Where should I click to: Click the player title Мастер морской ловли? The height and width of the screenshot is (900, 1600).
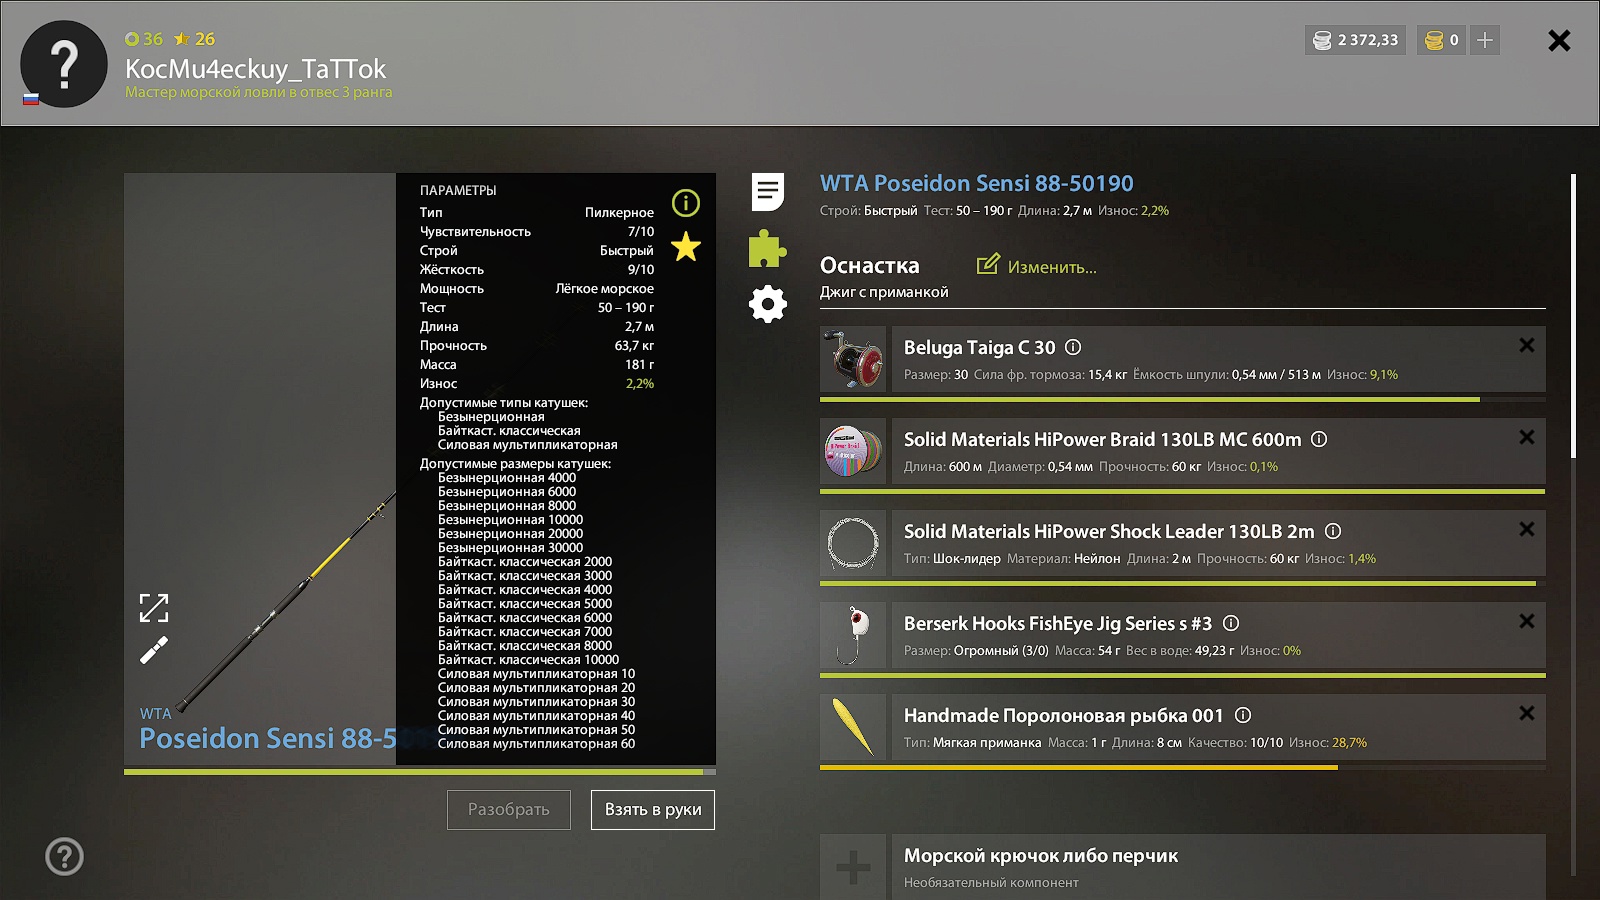[258, 92]
